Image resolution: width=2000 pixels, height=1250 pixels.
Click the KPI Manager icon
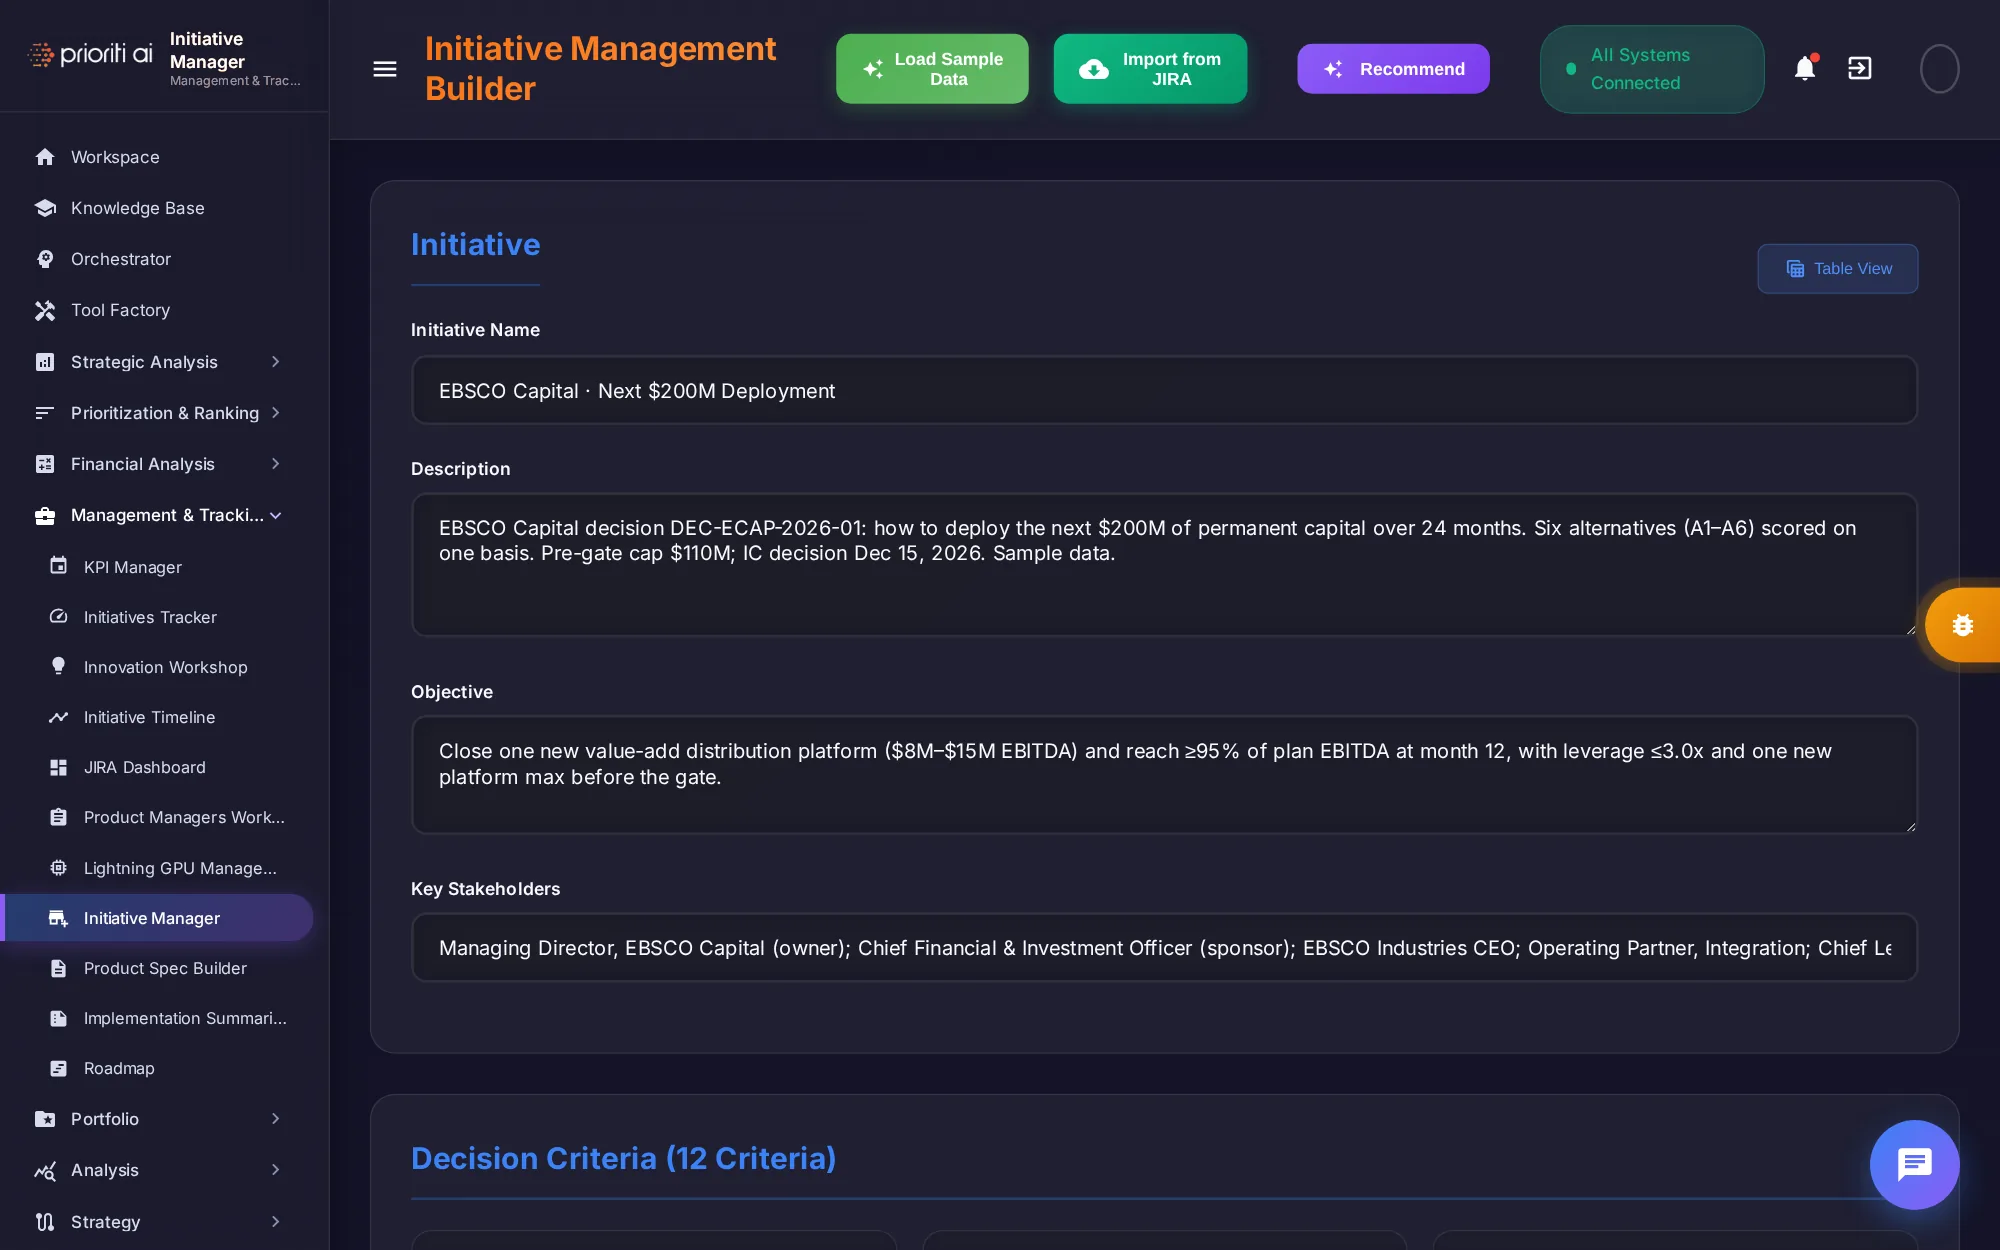tap(59, 566)
